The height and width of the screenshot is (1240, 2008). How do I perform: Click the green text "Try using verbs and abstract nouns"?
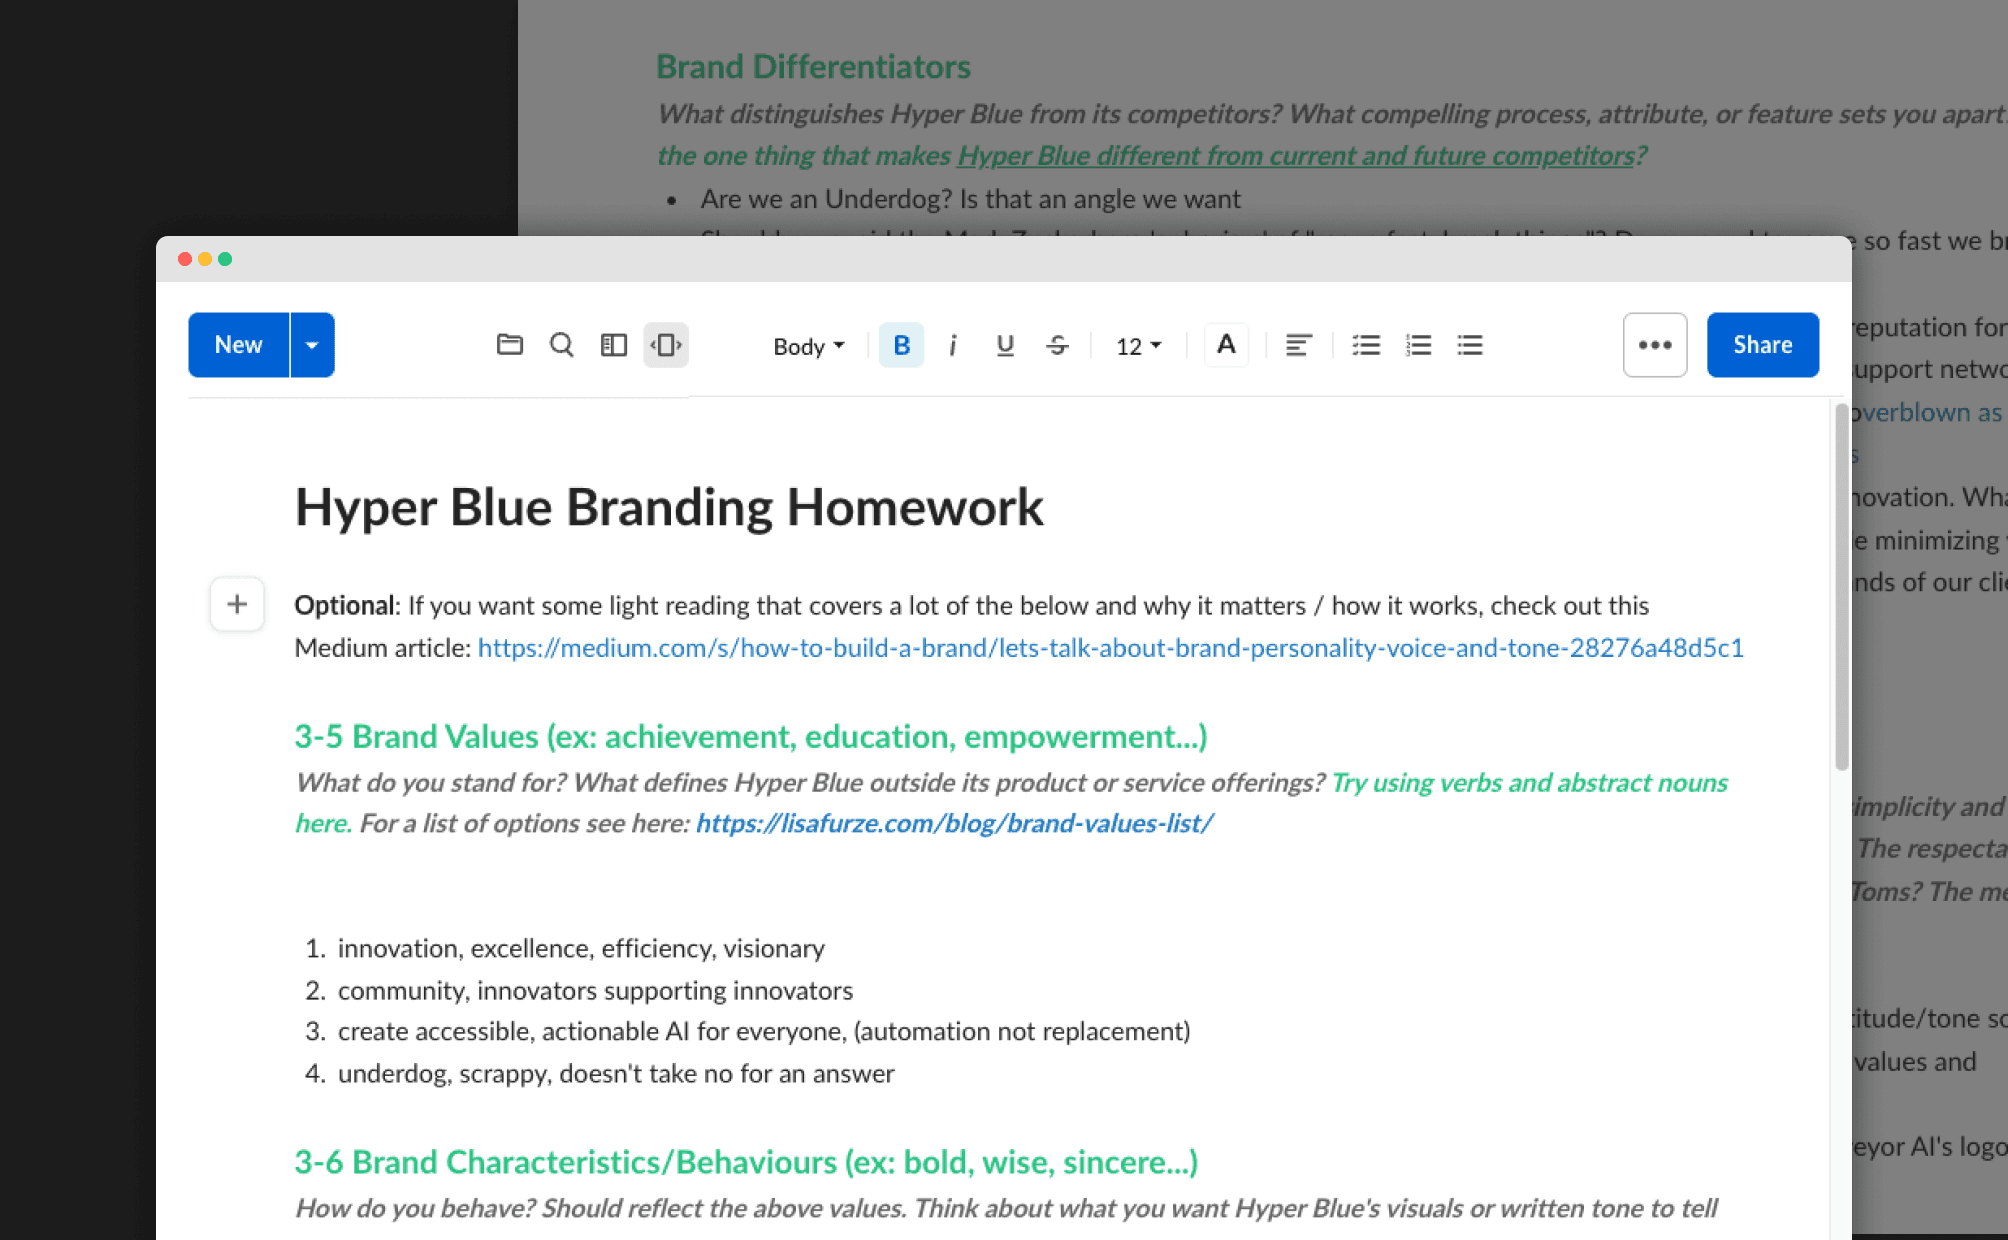pos(1530,782)
